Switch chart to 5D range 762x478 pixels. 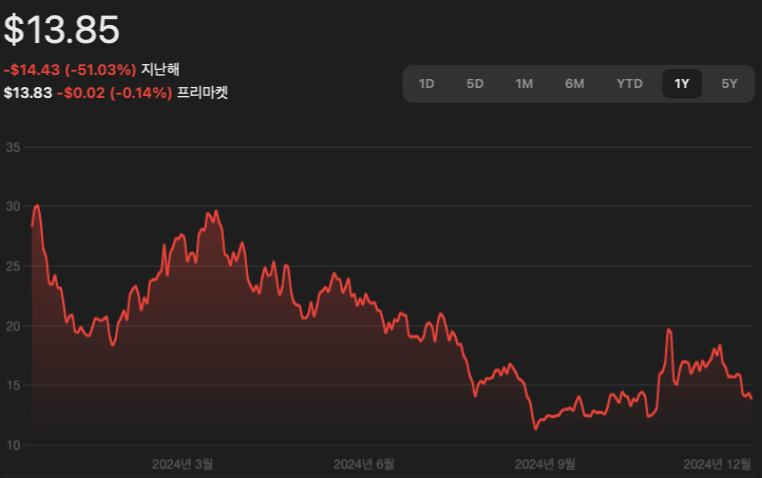click(475, 84)
